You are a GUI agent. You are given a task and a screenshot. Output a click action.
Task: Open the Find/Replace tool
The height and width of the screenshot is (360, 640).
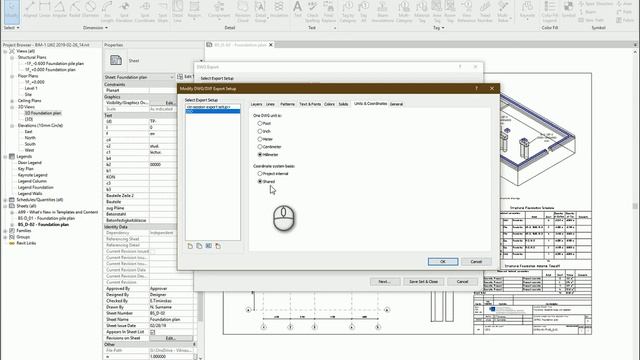coord(329,11)
